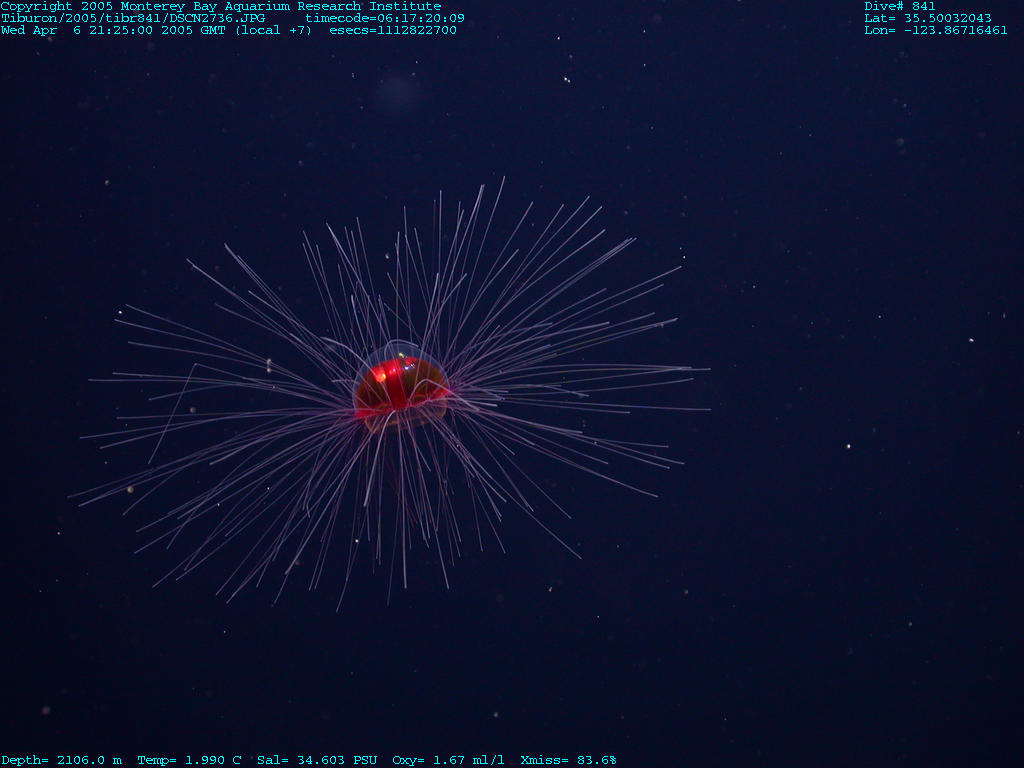Click the 'Temp= 1.990 C' readout
This screenshot has width=1024, height=768.
[189, 760]
